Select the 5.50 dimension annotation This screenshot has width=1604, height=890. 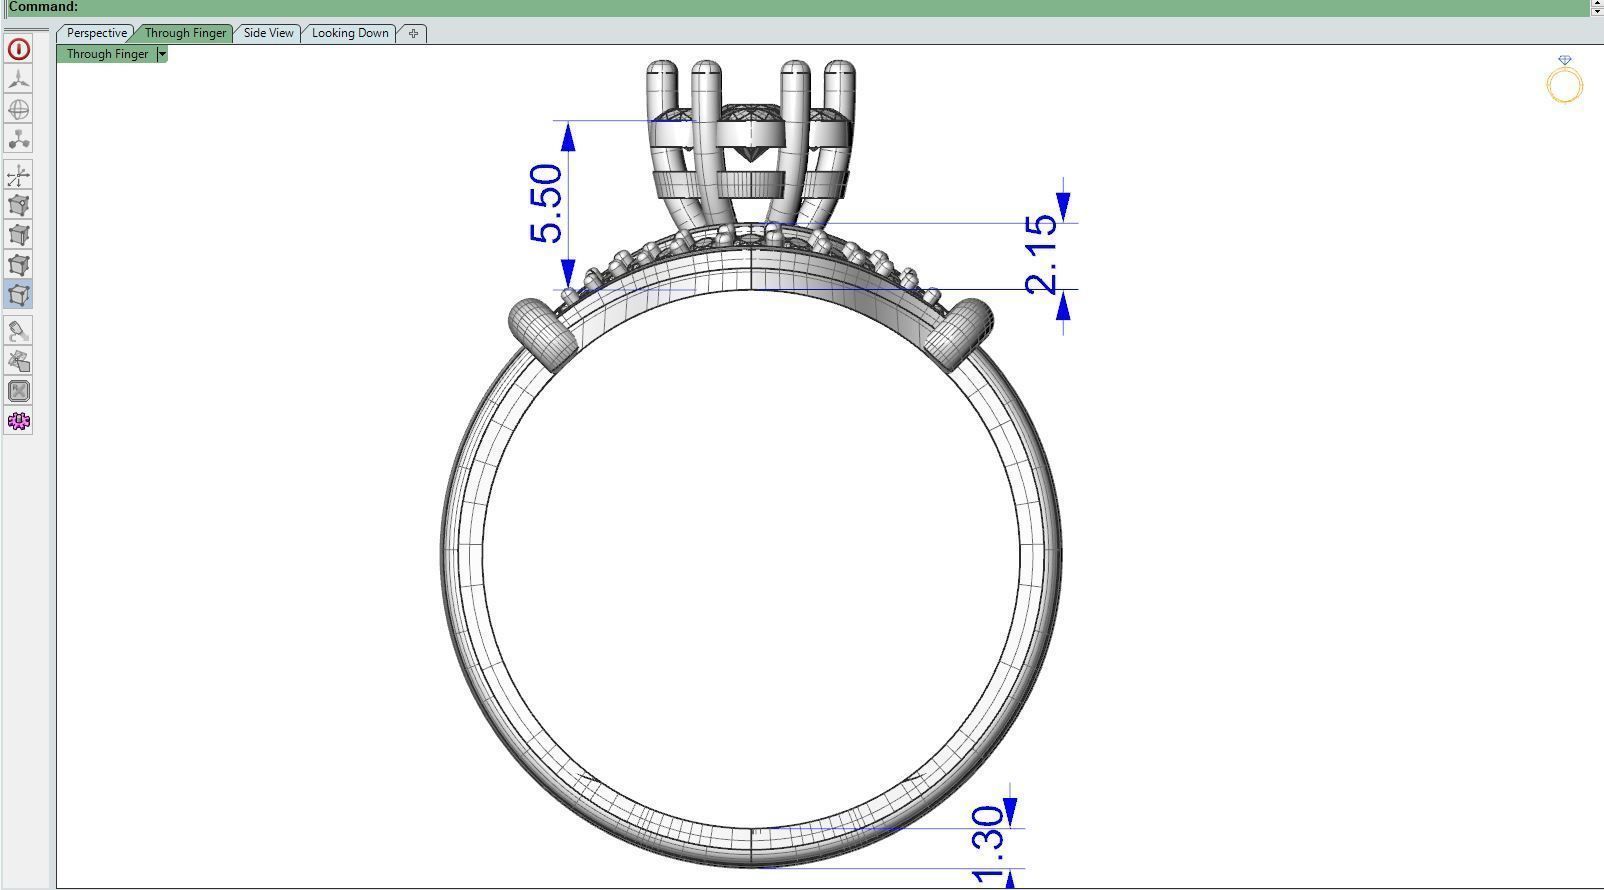[x=547, y=204]
